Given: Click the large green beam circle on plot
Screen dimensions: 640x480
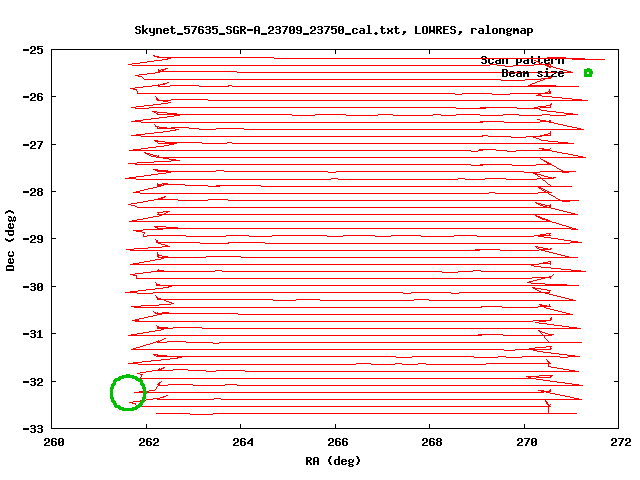Looking at the screenshot, I should point(128,393).
